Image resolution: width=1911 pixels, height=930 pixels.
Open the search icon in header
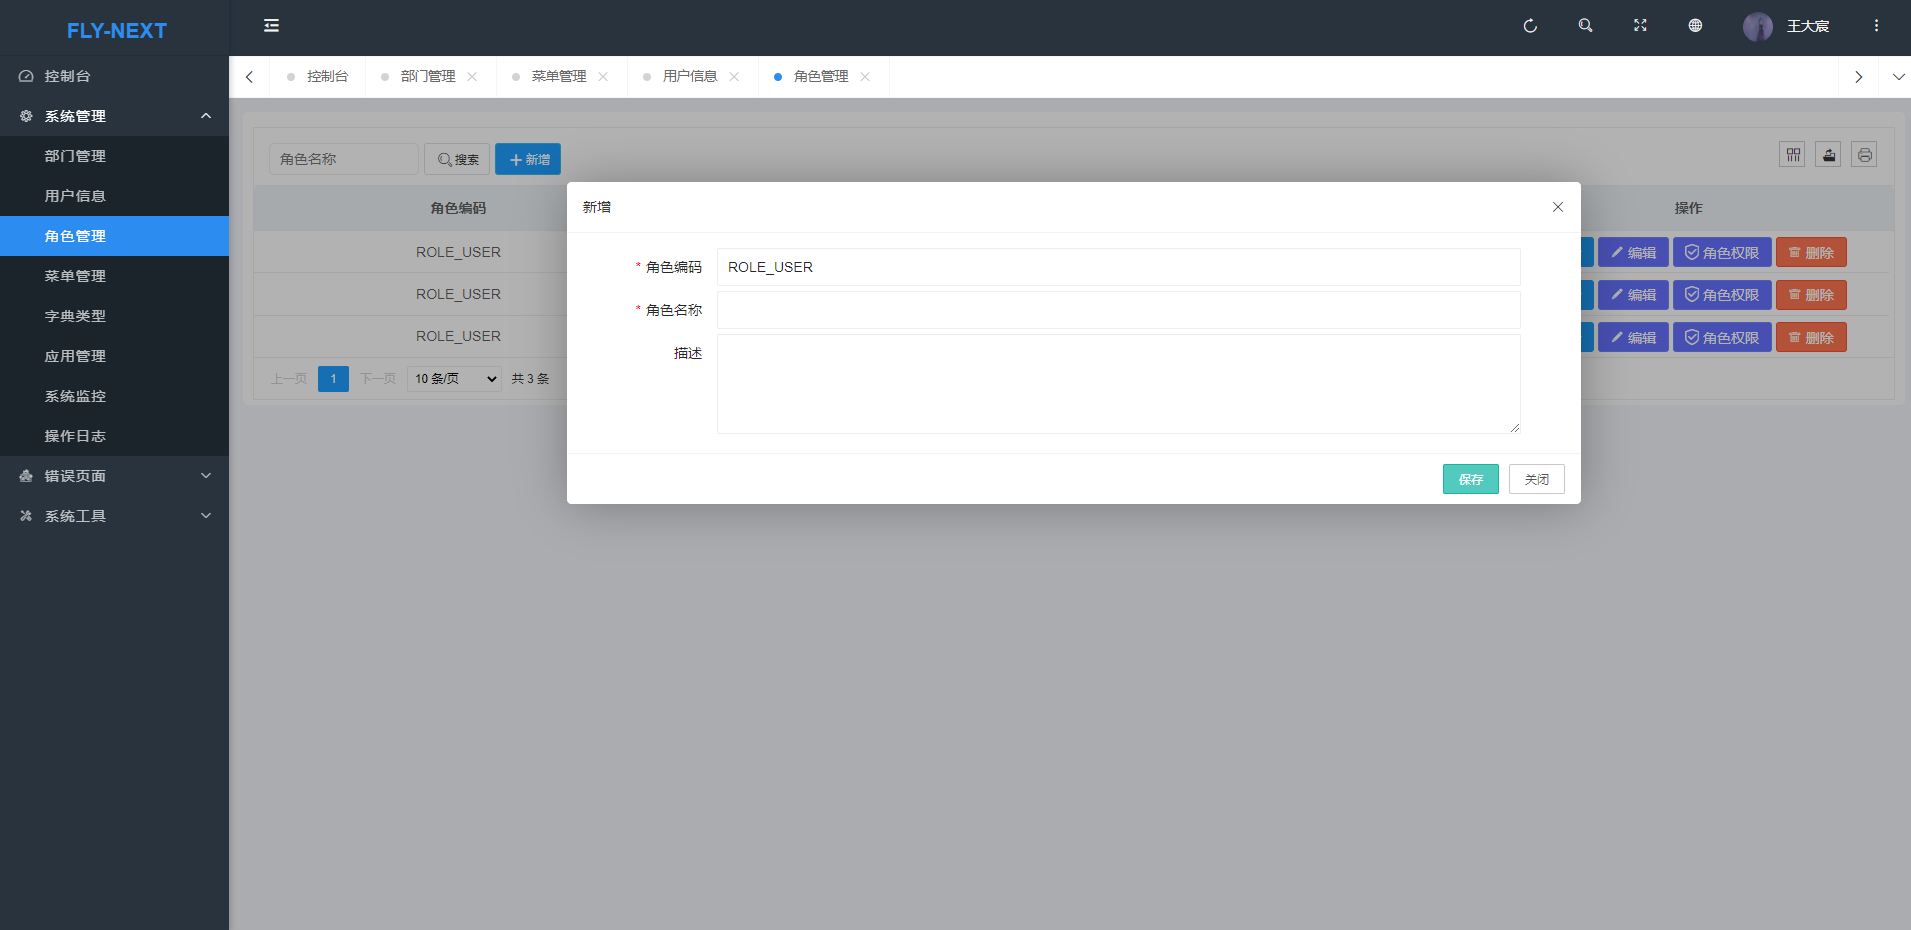[x=1585, y=26]
